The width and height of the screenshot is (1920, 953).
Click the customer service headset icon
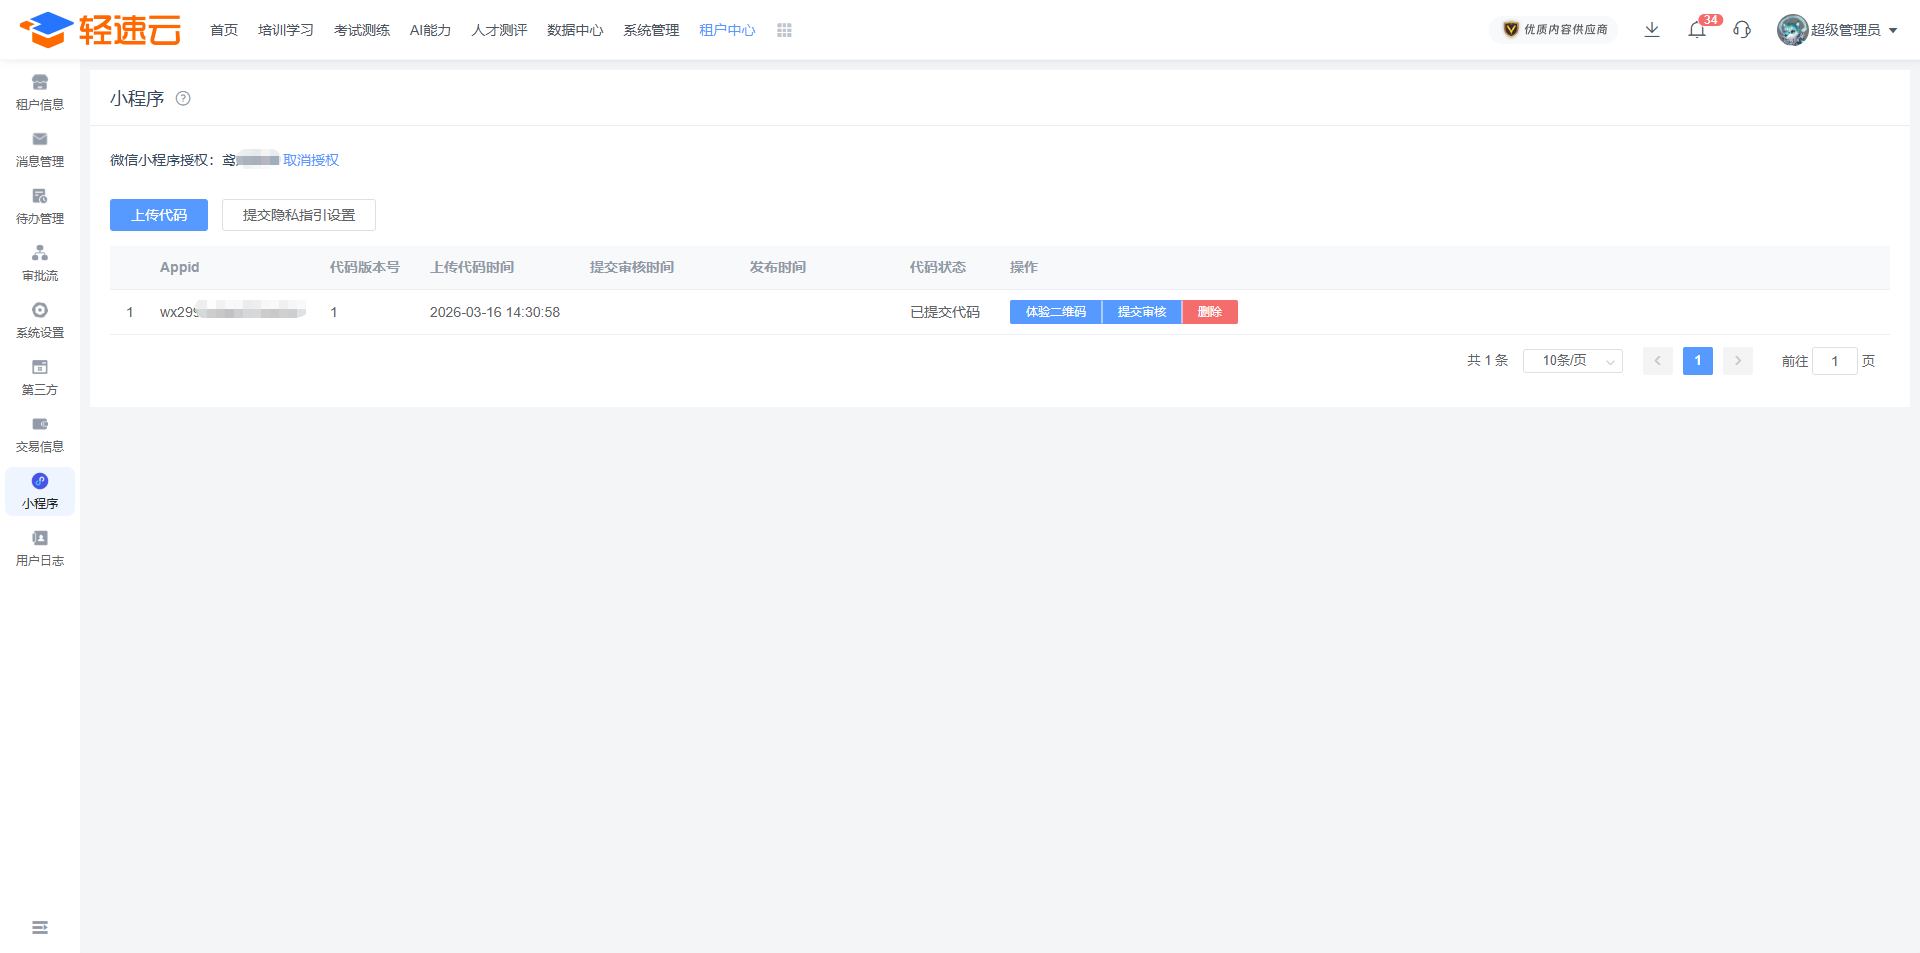pos(1742,30)
